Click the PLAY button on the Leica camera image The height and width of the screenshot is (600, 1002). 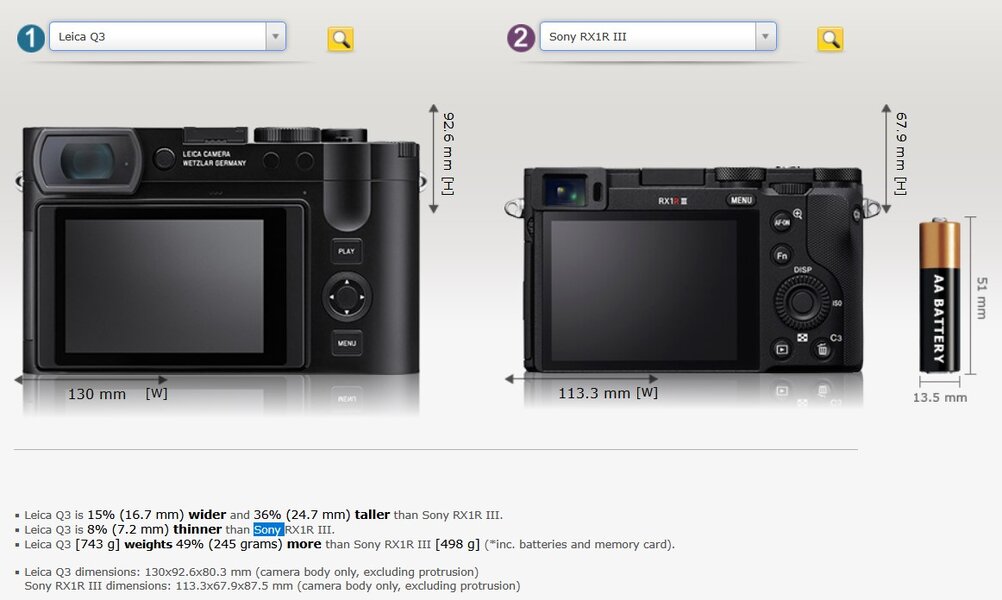pos(345,251)
